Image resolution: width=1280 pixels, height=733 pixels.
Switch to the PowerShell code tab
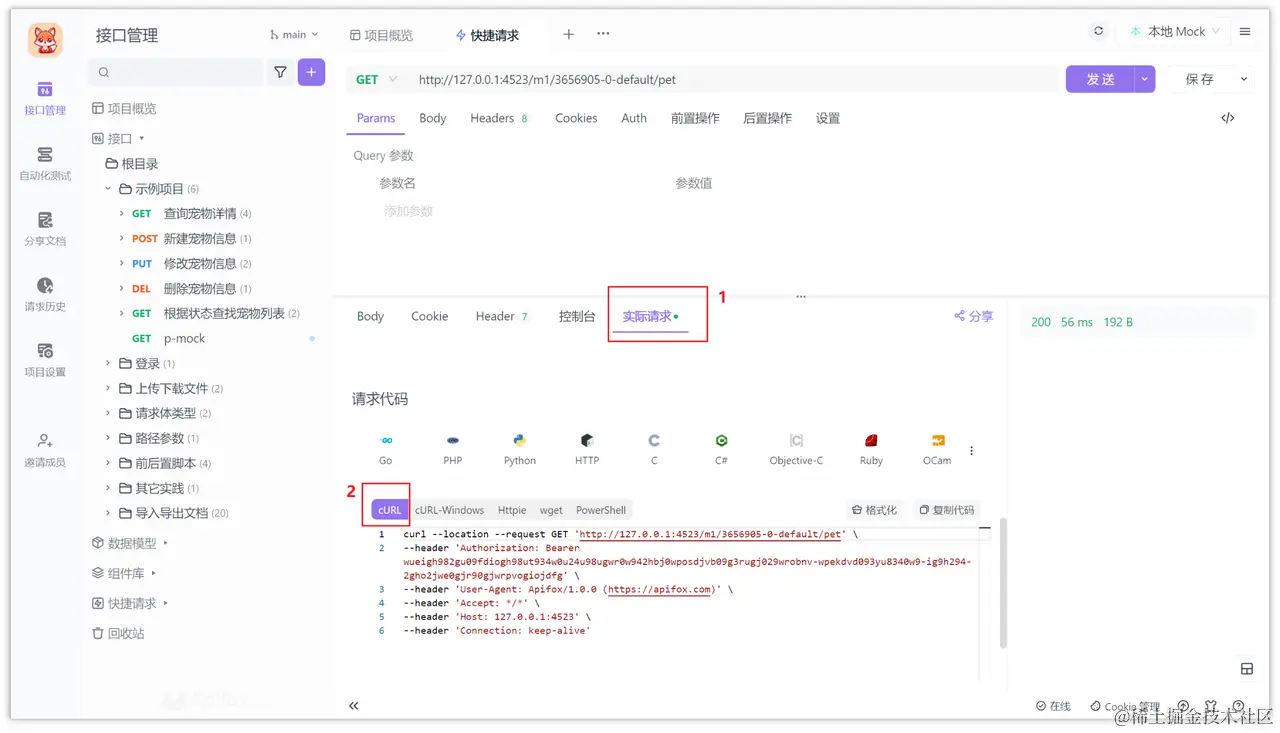click(x=601, y=510)
